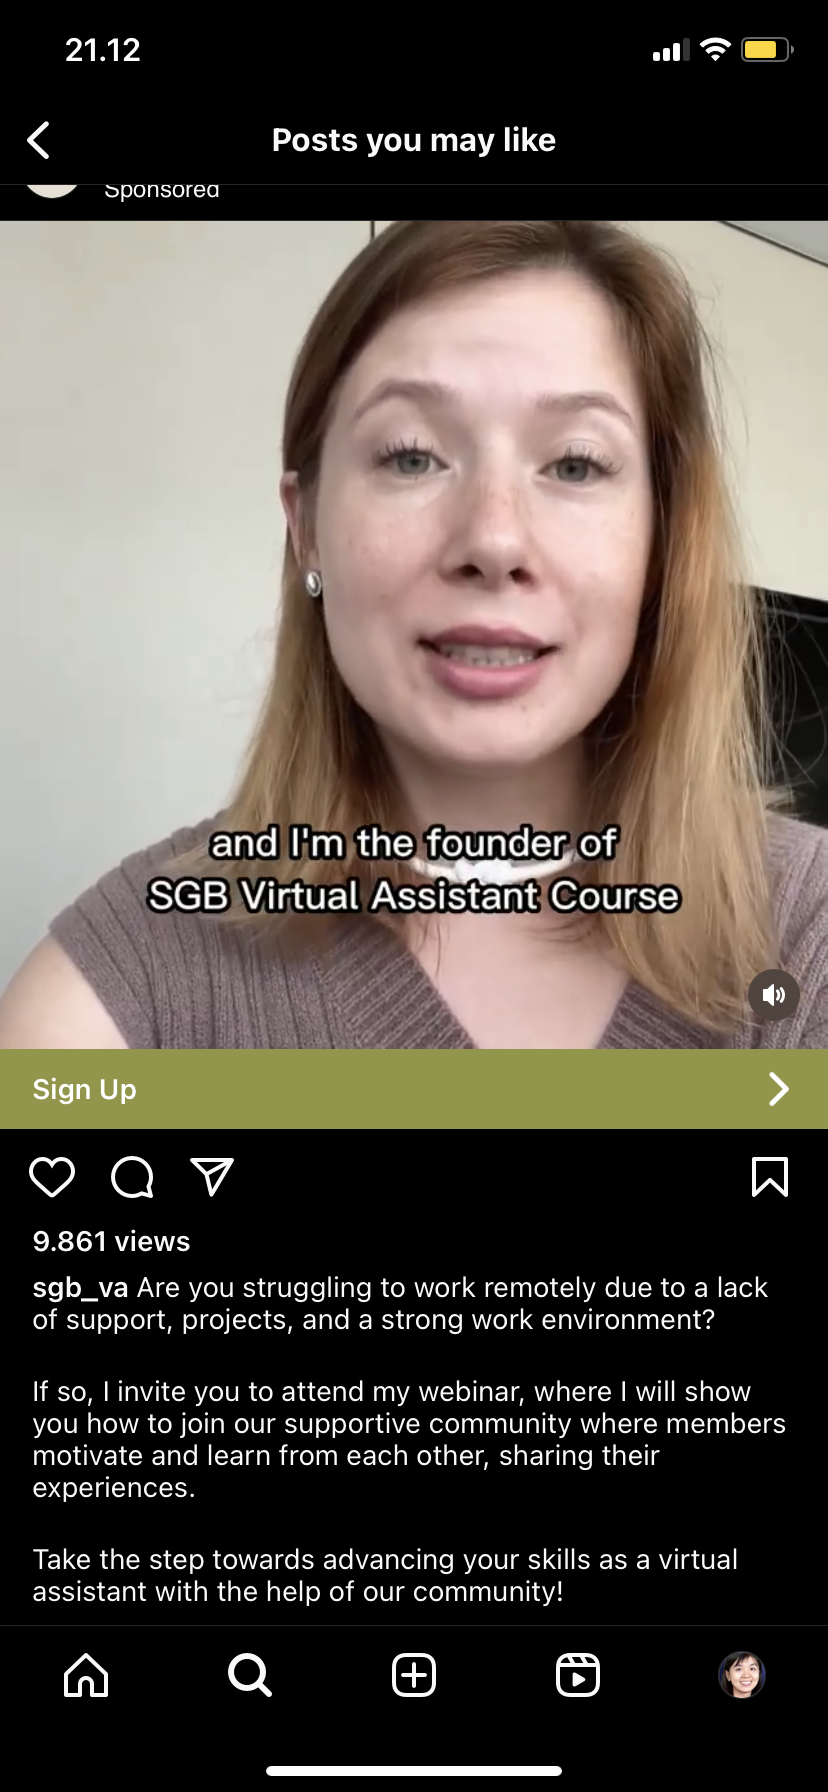Create a new post with plus icon
This screenshot has height=1792, width=828.
[414, 1674]
